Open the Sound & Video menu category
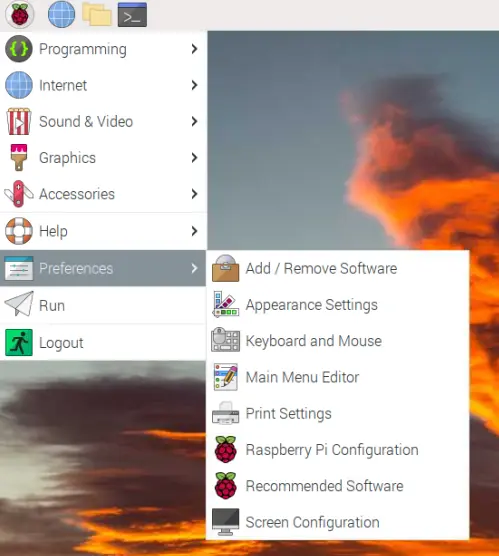The image size is (499, 556). [x=103, y=121]
